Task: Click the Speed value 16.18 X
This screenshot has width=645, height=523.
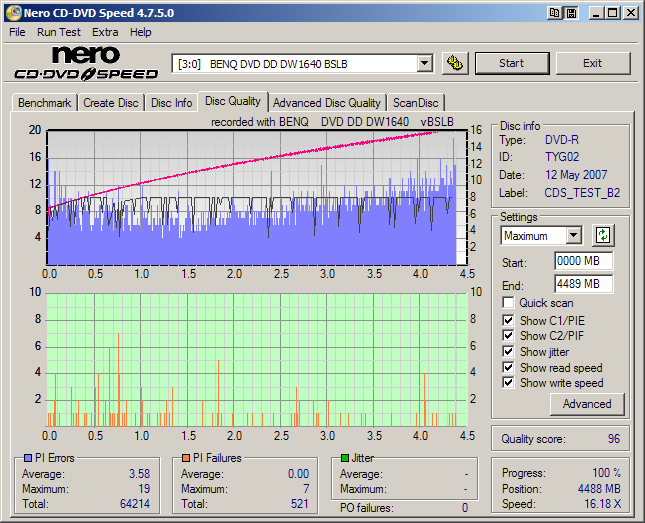Action: [x=603, y=504]
